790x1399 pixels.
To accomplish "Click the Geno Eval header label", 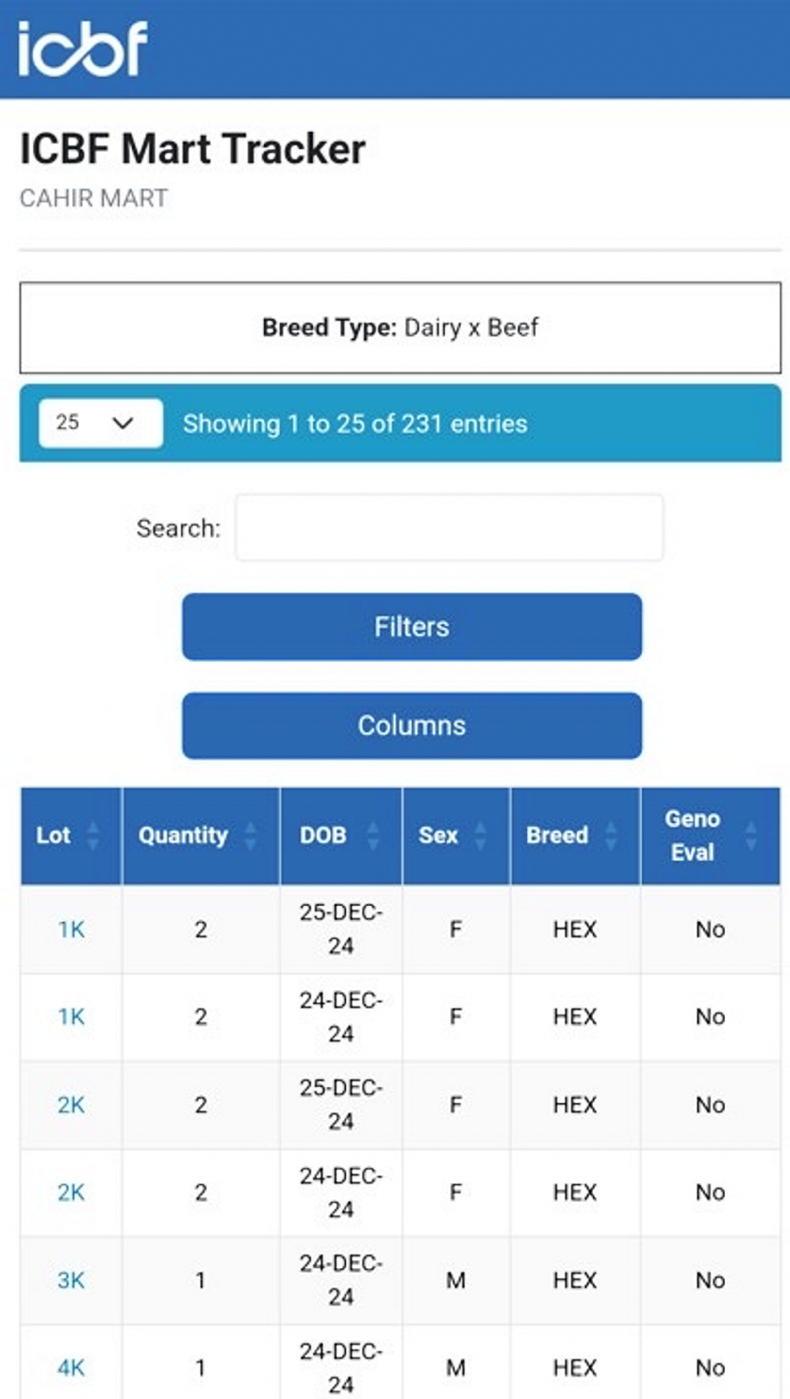I will pos(692,836).
